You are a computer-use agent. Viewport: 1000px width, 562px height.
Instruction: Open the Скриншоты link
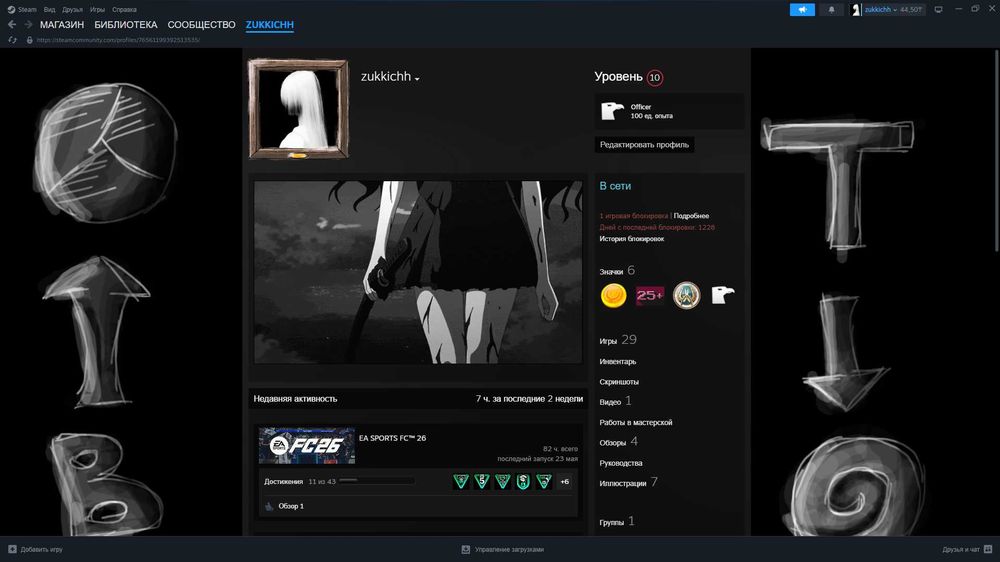tap(619, 381)
